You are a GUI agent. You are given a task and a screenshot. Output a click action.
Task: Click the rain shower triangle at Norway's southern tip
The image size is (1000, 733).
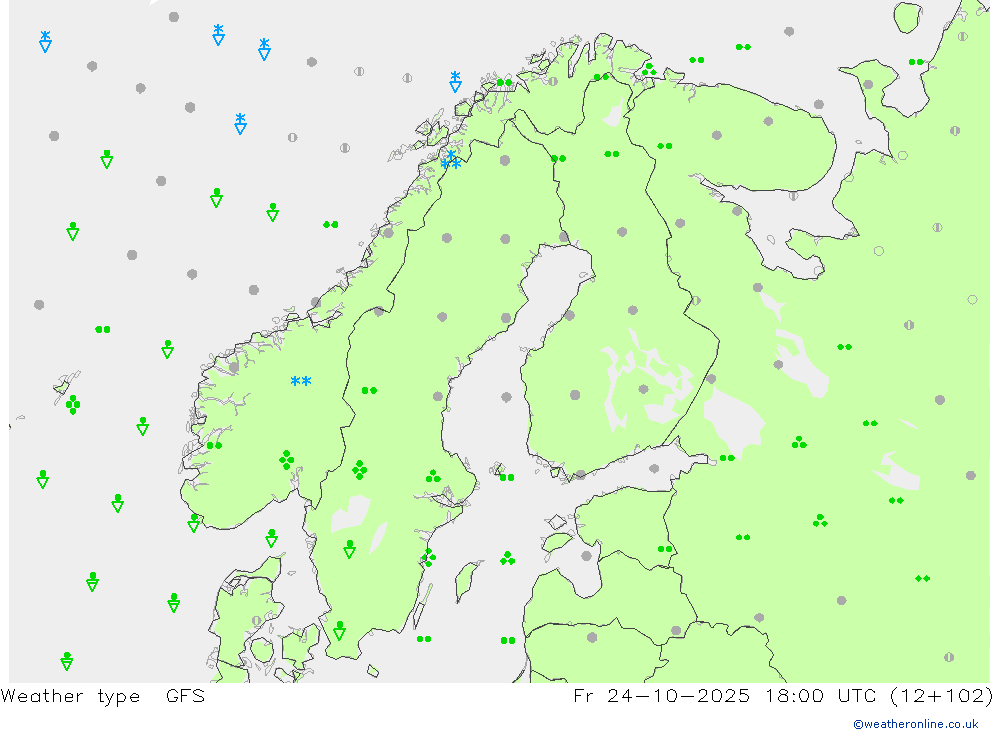[194, 523]
